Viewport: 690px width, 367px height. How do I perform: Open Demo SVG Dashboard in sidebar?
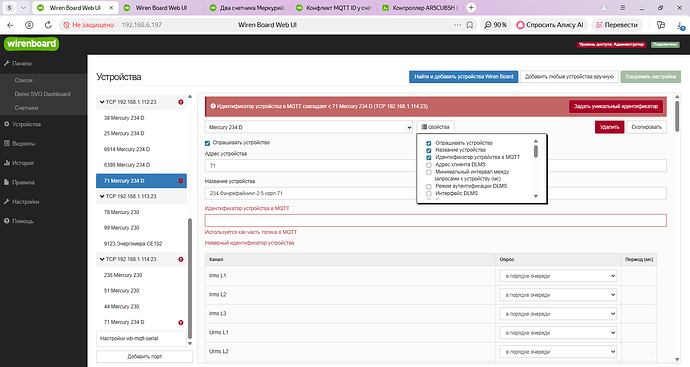click(x=42, y=94)
